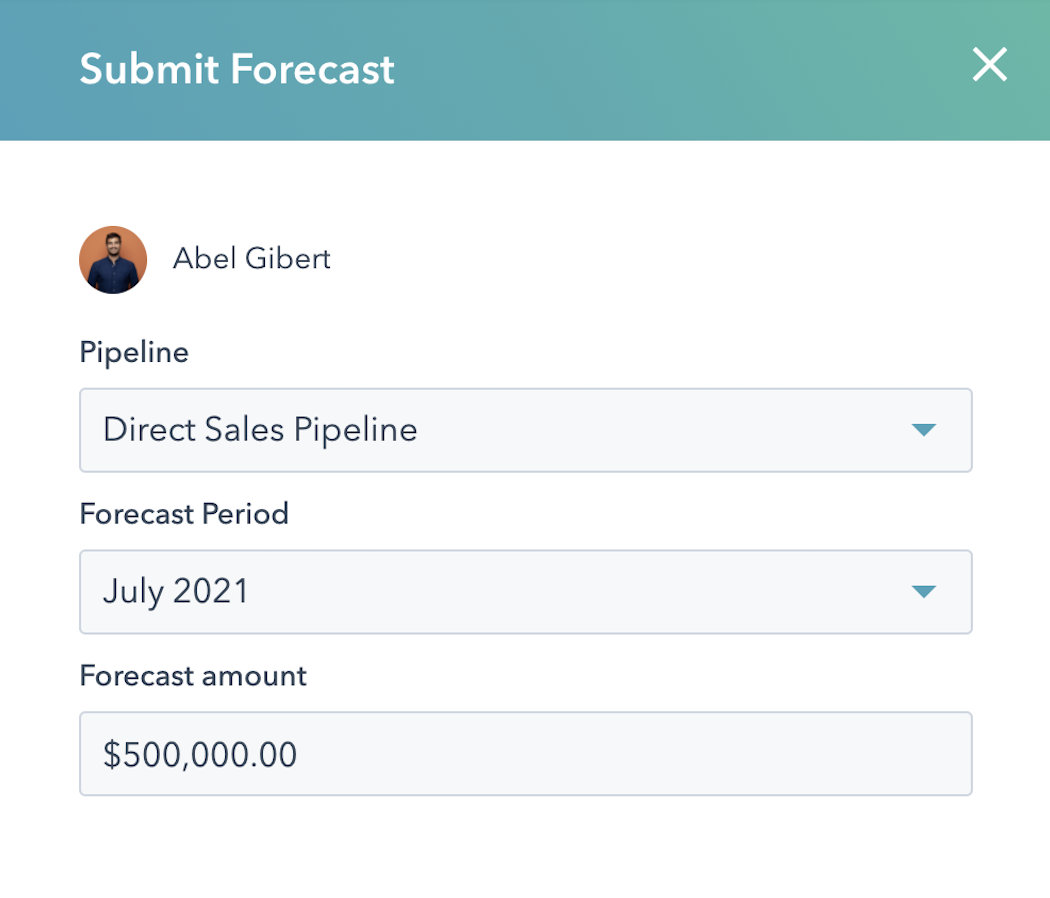Expand the Forecast Period dropdown
The height and width of the screenshot is (898, 1050).
point(525,592)
